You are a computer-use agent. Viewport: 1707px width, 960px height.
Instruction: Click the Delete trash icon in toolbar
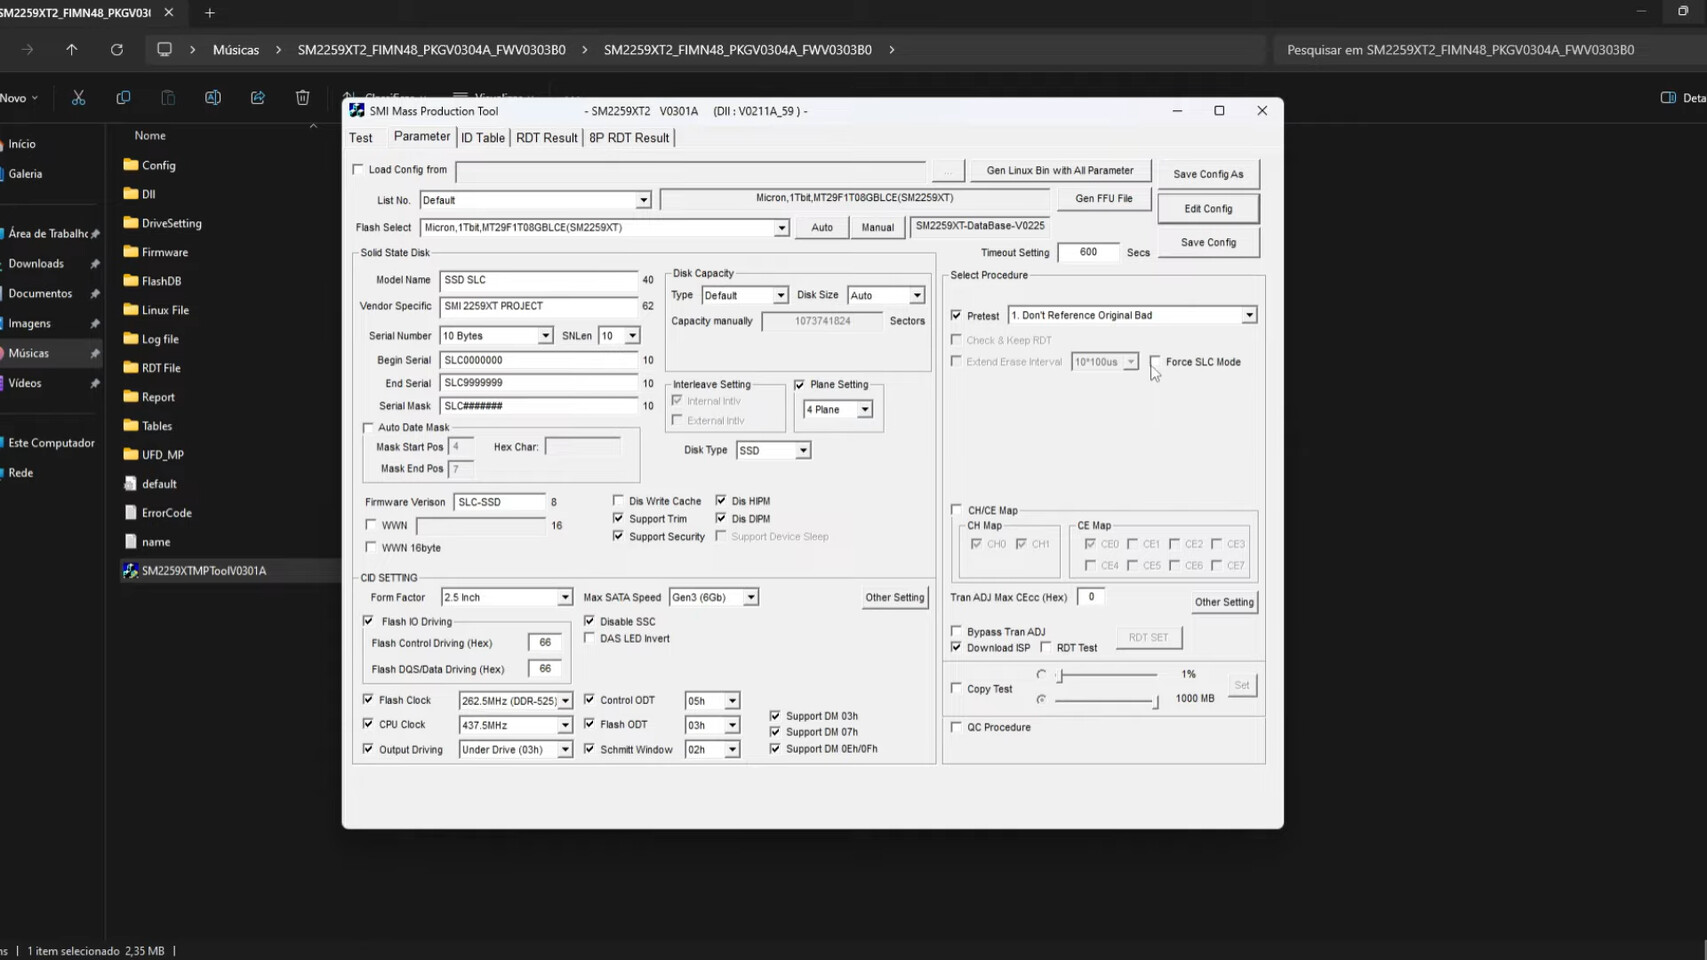pos(302,97)
